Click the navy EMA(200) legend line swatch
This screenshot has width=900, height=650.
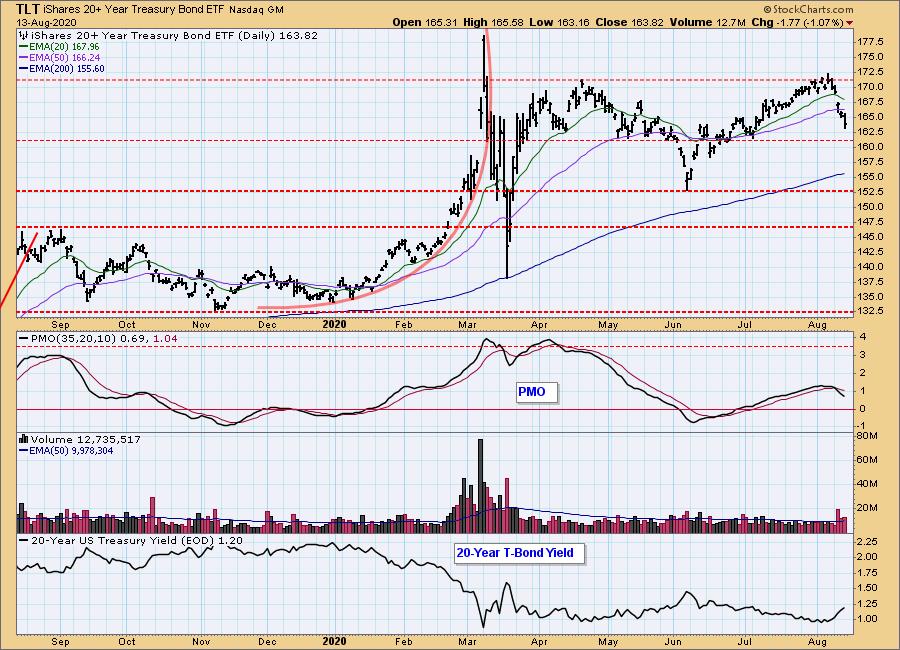coord(24,68)
